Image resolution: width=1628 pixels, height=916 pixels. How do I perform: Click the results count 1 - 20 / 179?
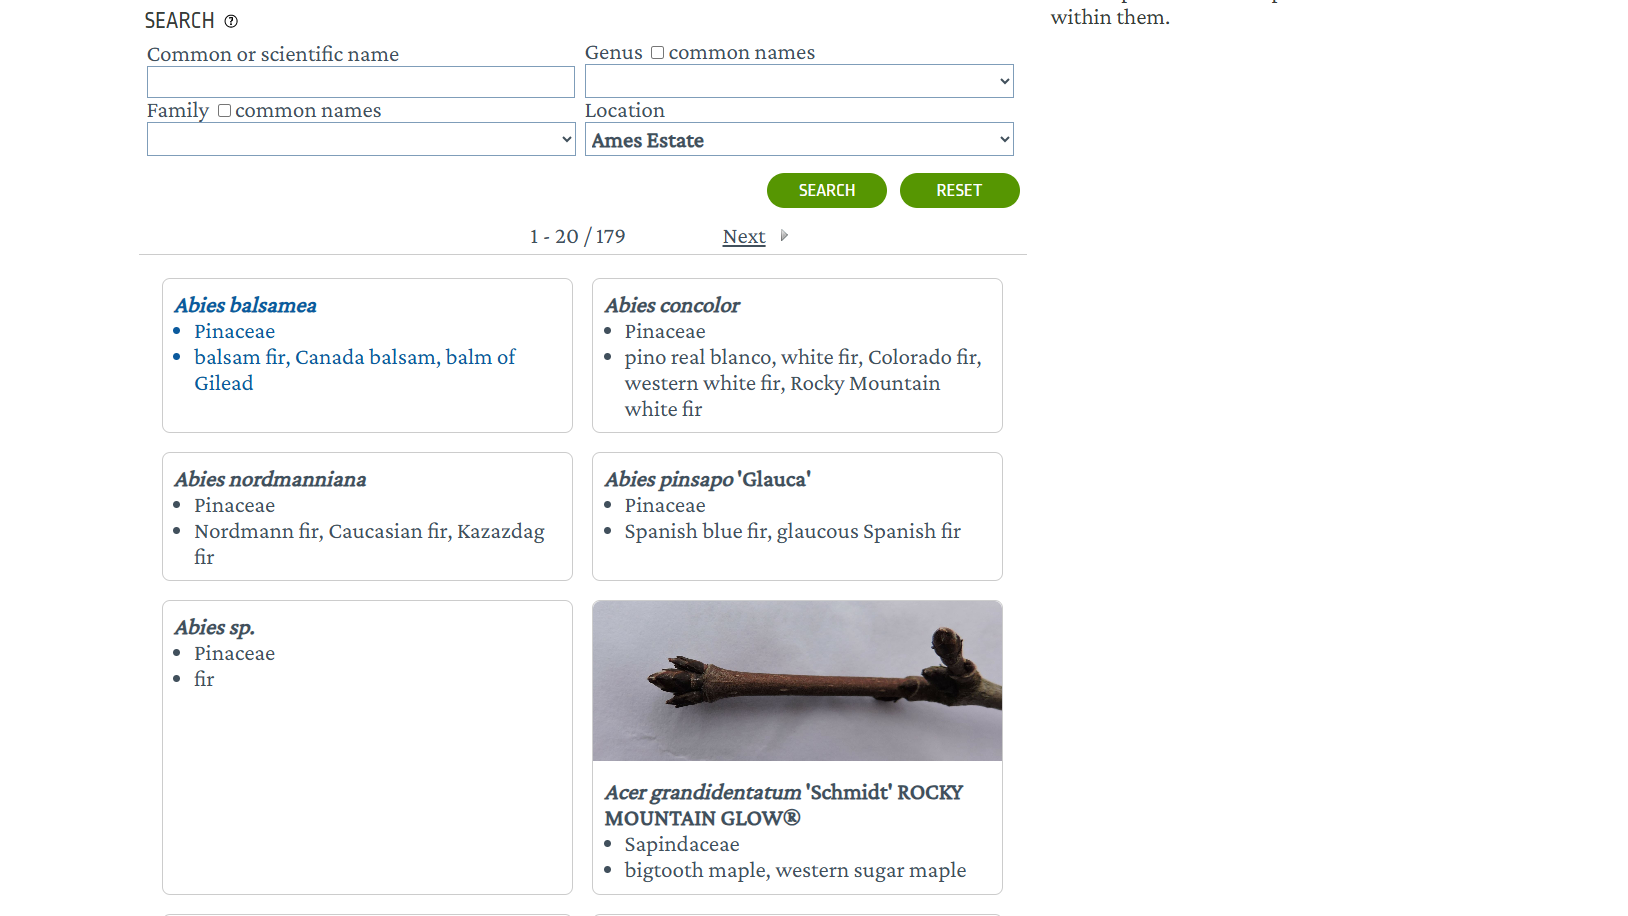(578, 236)
